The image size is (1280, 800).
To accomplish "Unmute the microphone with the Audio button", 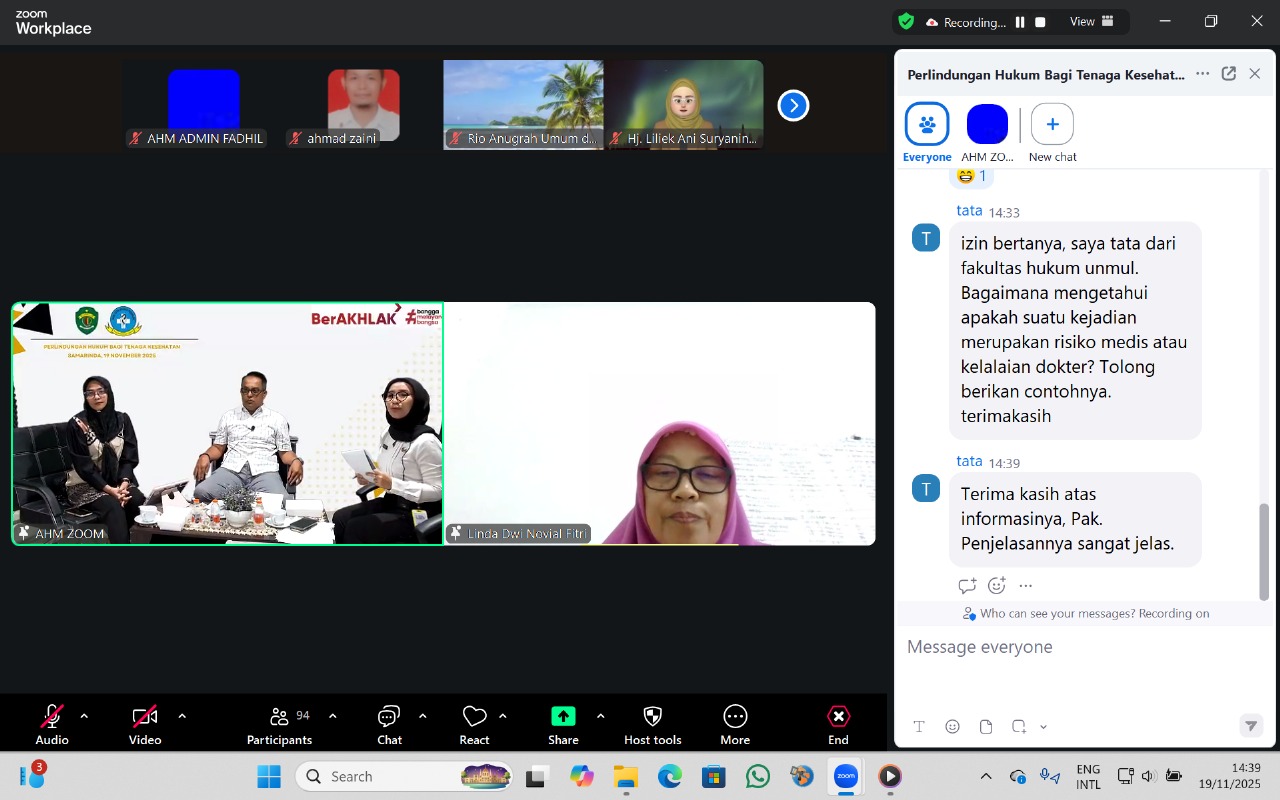I will pyautogui.click(x=52, y=724).
